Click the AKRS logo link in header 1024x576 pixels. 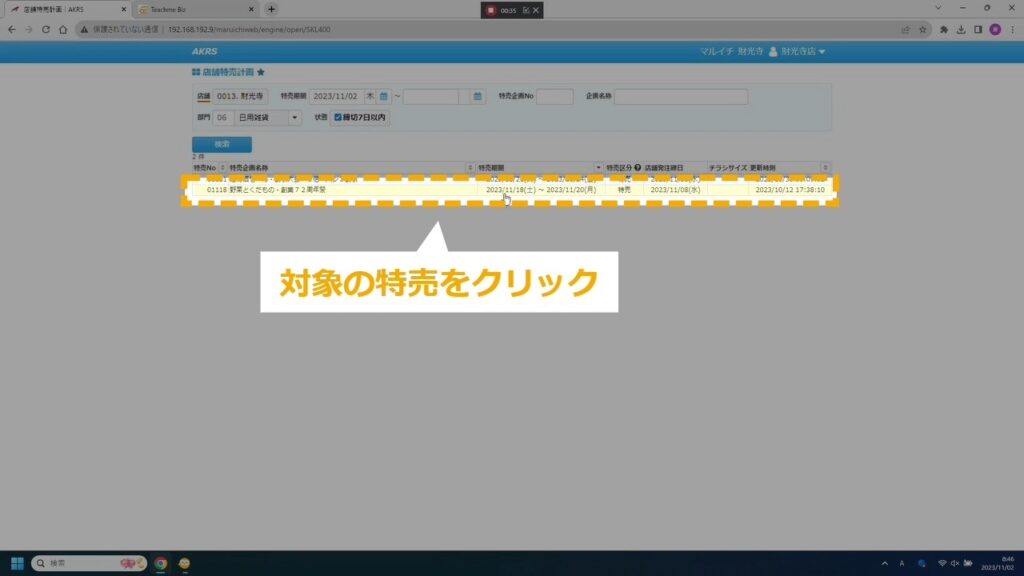click(x=206, y=51)
